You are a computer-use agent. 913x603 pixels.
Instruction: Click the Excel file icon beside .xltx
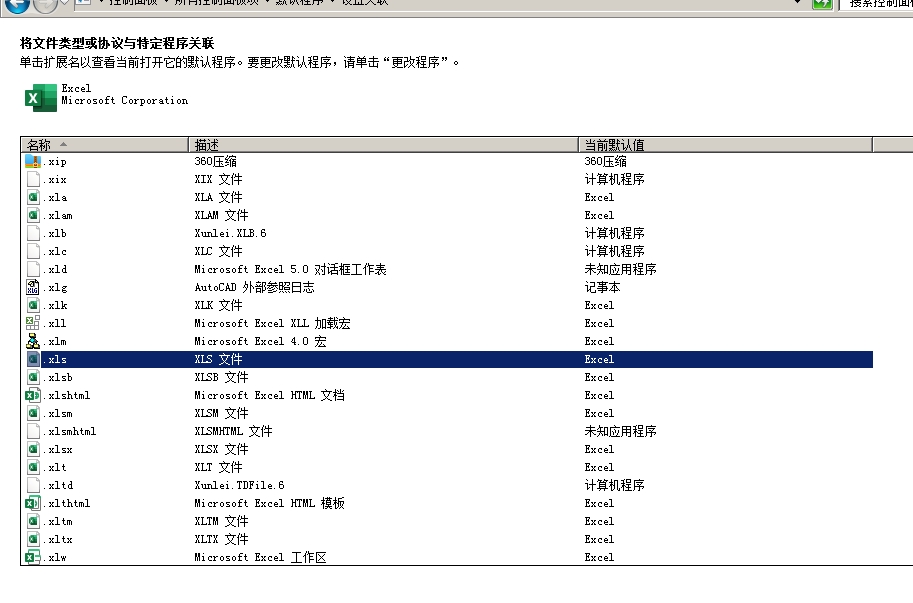tap(33, 540)
